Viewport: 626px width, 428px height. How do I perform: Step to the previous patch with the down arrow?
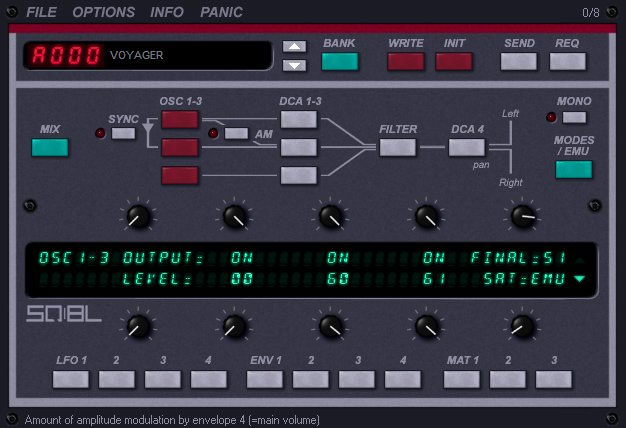click(294, 65)
